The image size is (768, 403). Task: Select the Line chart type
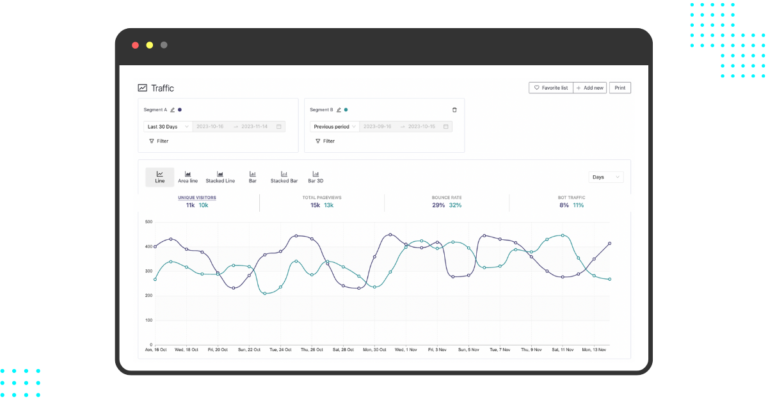(159, 177)
